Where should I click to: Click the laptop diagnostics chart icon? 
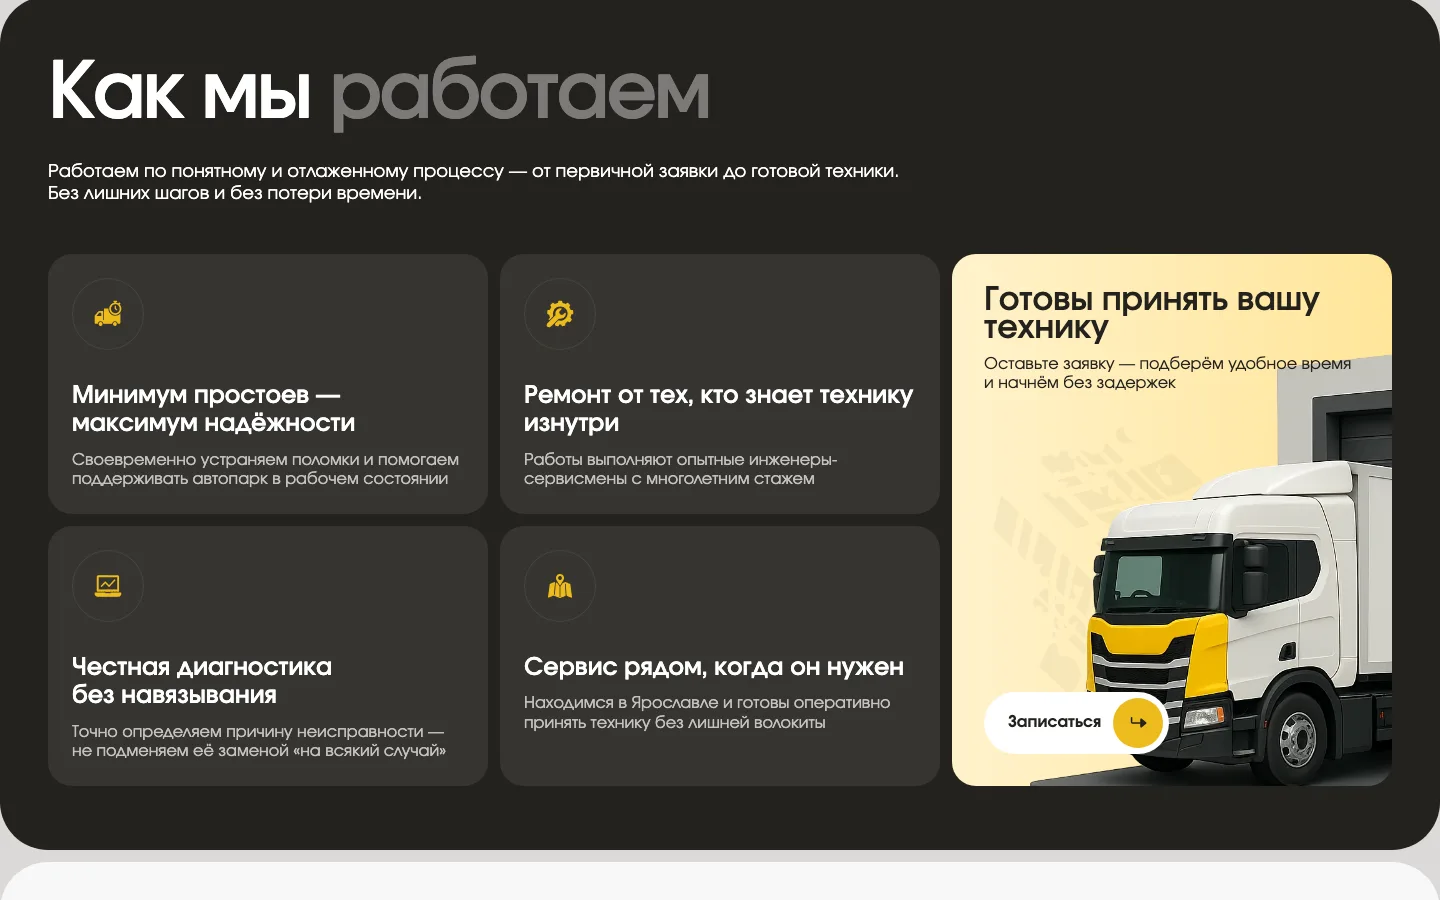[108, 586]
